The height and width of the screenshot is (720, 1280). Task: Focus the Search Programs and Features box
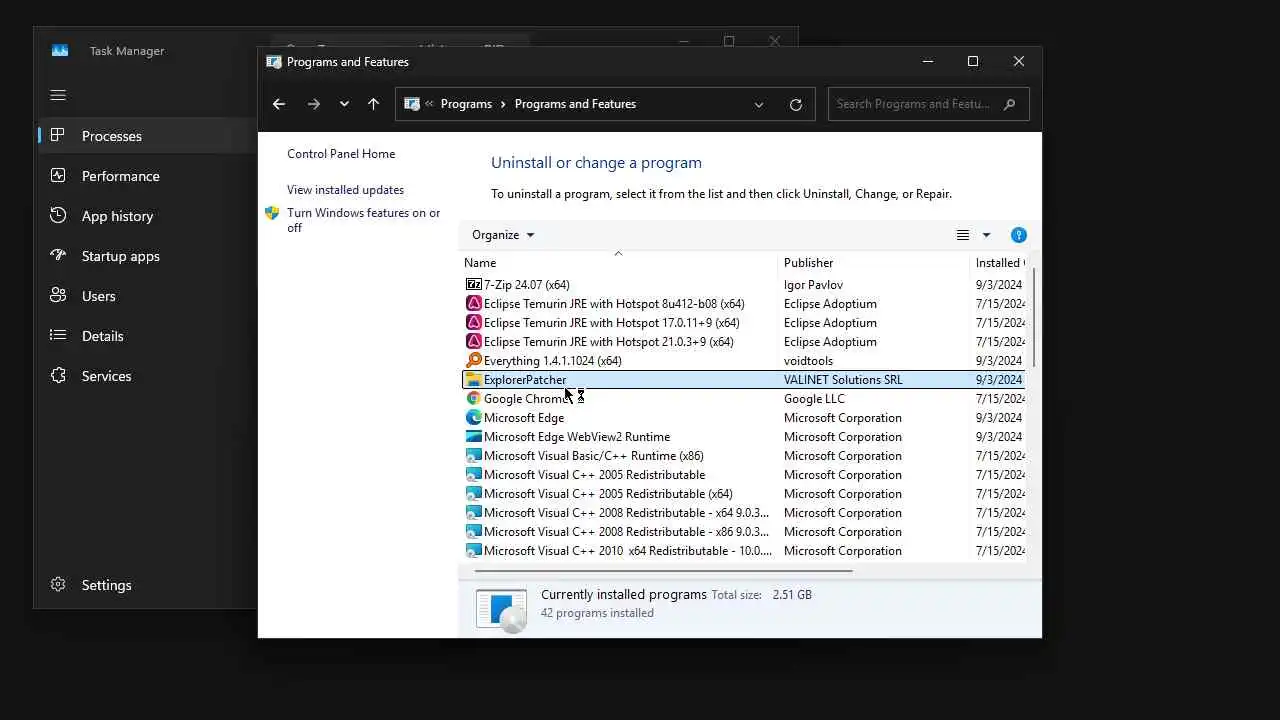[928, 104]
